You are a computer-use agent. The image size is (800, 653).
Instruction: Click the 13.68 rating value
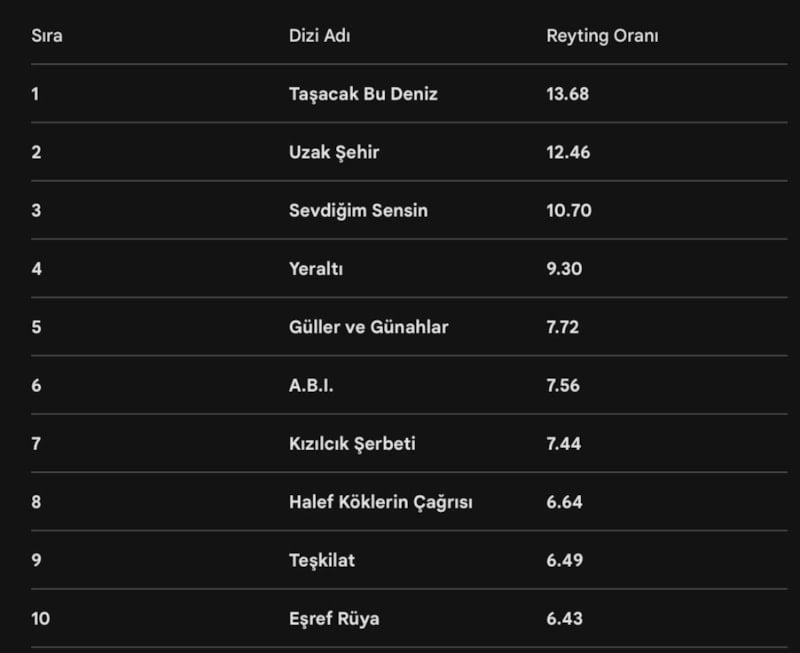point(568,94)
